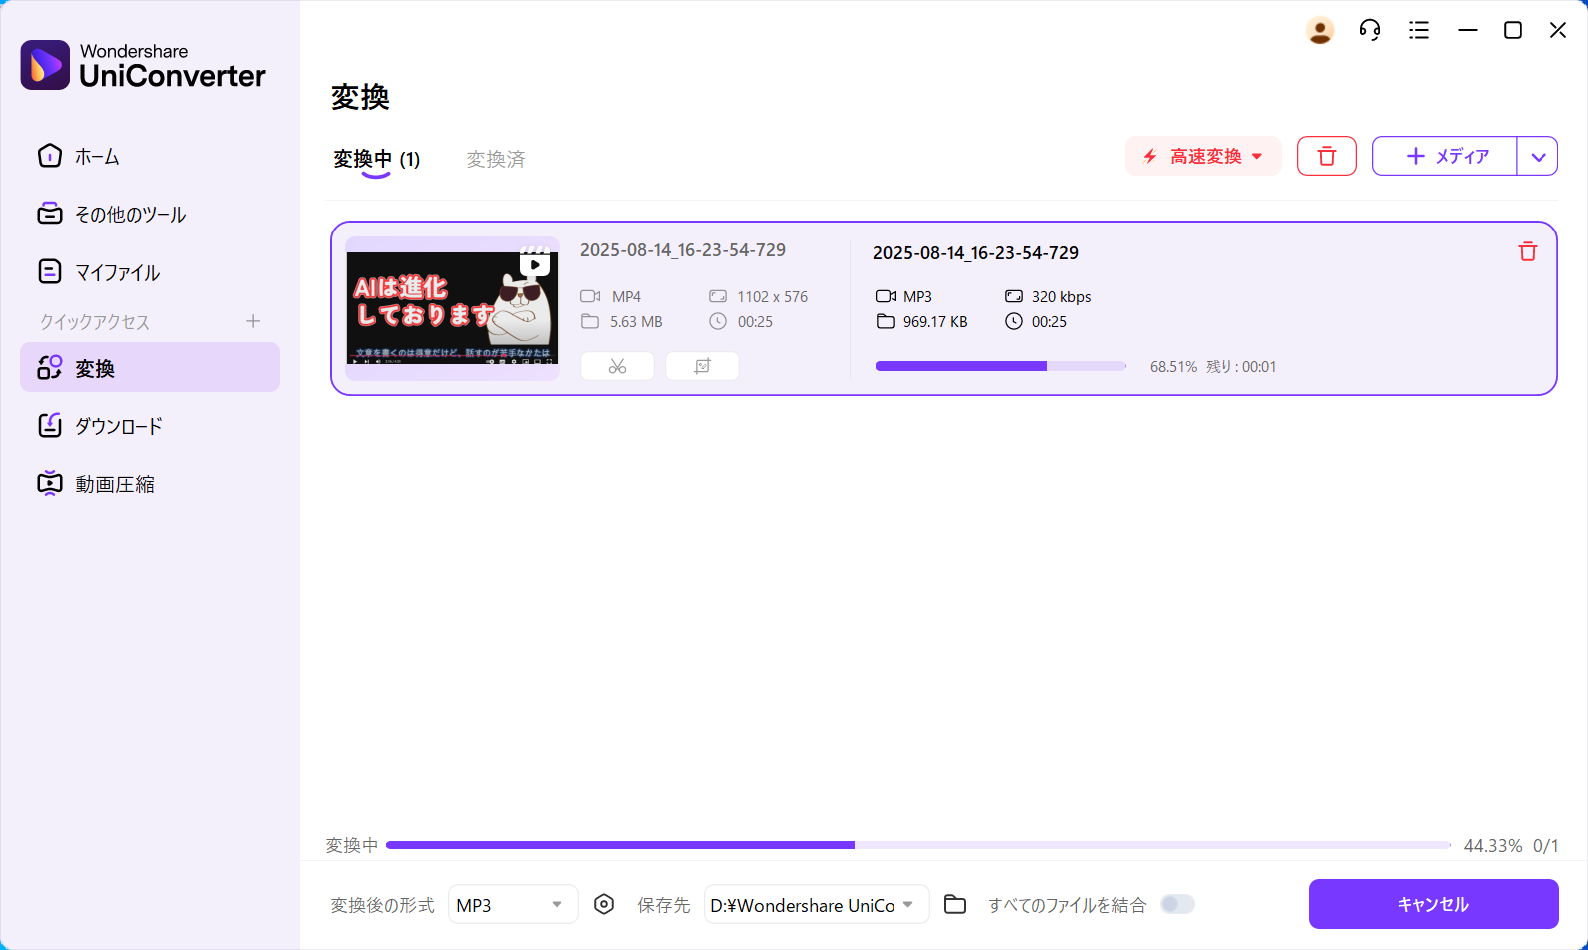Open 動画圧縮 in the sidebar
The image size is (1588, 950).
tap(150, 484)
